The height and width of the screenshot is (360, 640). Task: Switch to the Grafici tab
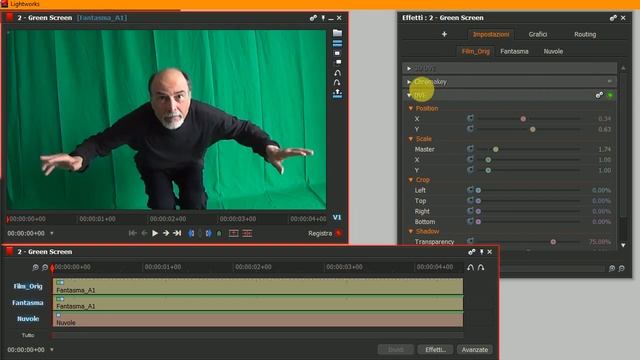(x=538, y=35)
